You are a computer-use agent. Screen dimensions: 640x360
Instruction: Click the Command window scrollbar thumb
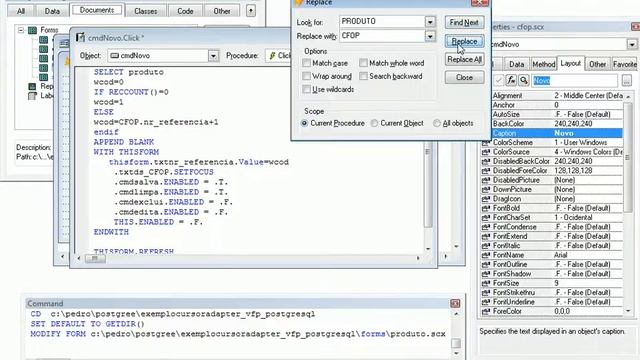tap(456, 343)
